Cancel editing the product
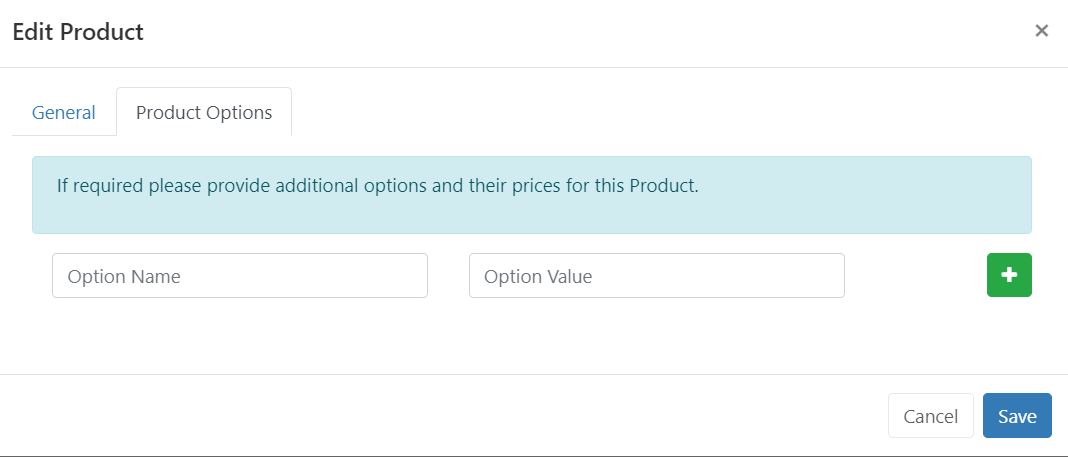 pos(930,416)
